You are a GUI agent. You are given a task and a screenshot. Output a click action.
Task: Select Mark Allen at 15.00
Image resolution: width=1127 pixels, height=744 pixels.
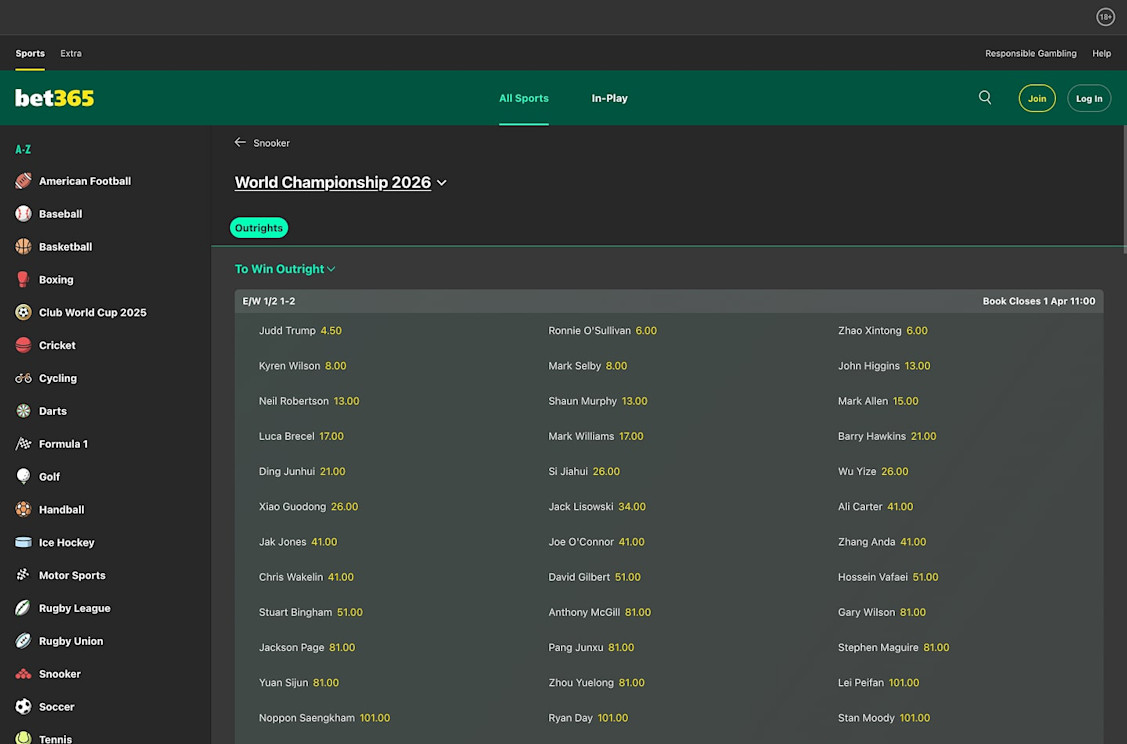click(x=878, y=401)
